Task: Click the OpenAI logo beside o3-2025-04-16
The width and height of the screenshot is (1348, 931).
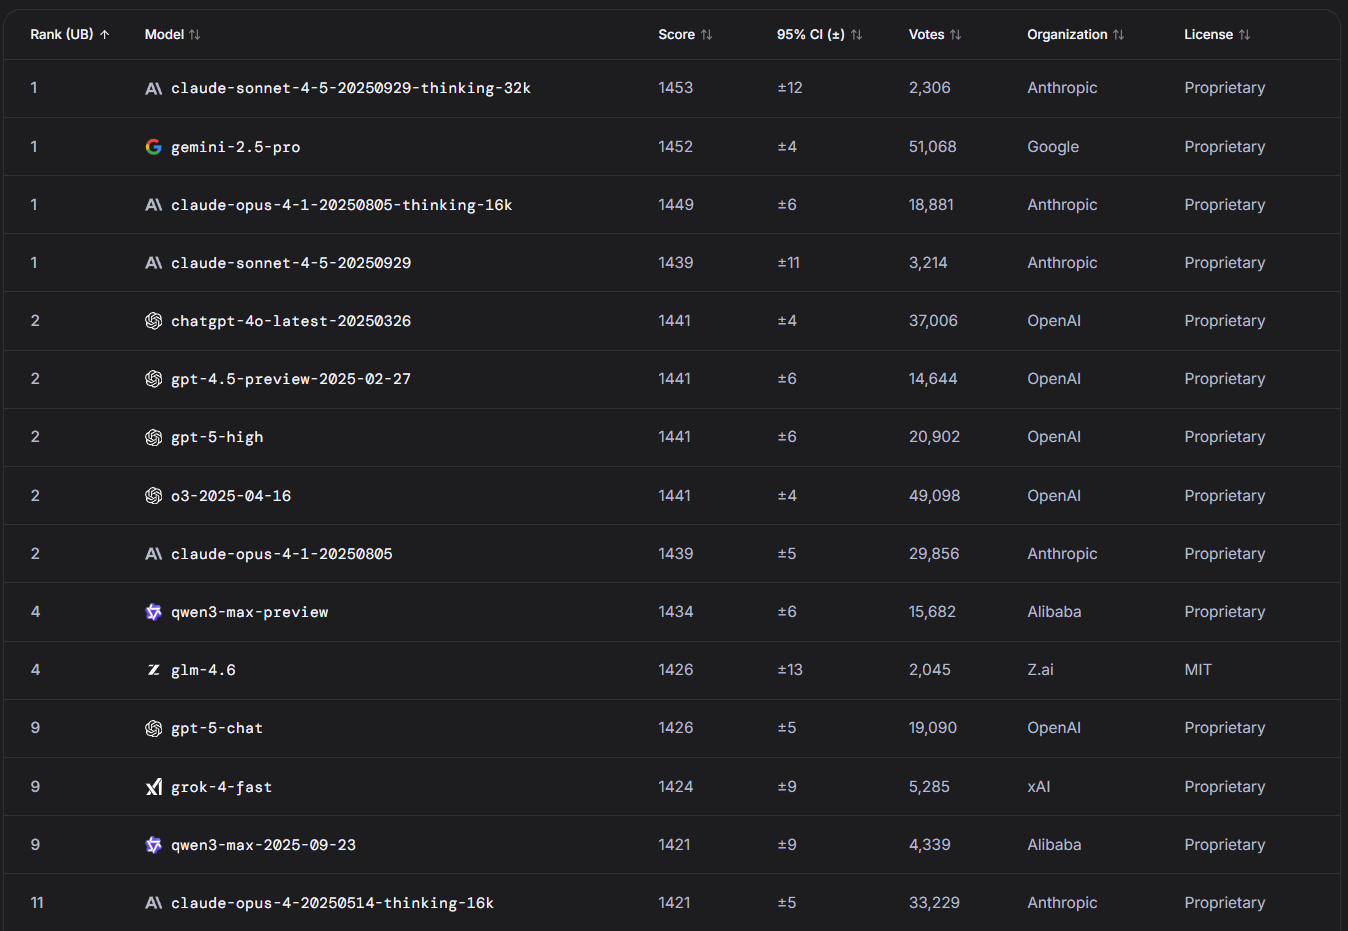Action: pos(154,496)
